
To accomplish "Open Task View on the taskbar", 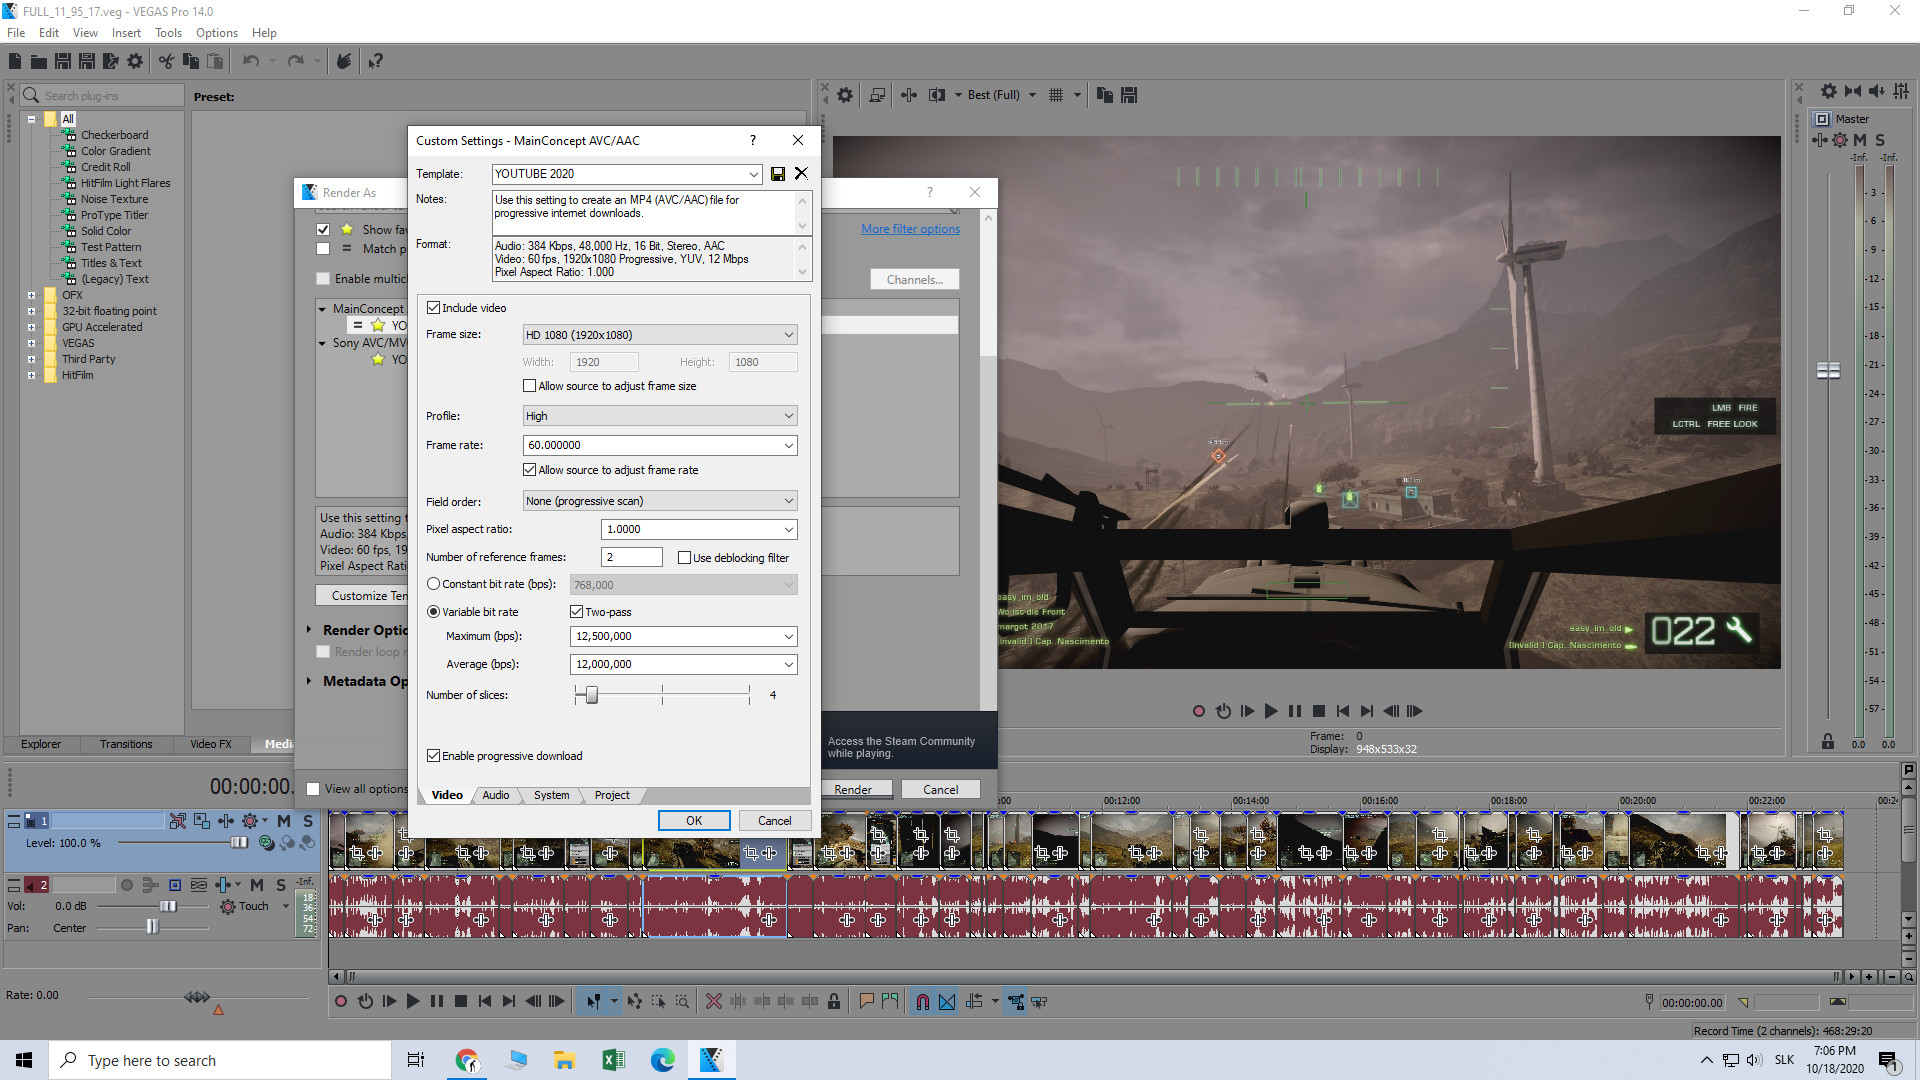I will (416, 1060).
